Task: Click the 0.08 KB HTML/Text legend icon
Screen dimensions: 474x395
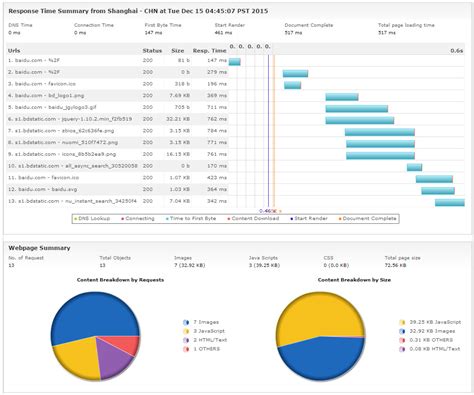Action: click(402, 349)
